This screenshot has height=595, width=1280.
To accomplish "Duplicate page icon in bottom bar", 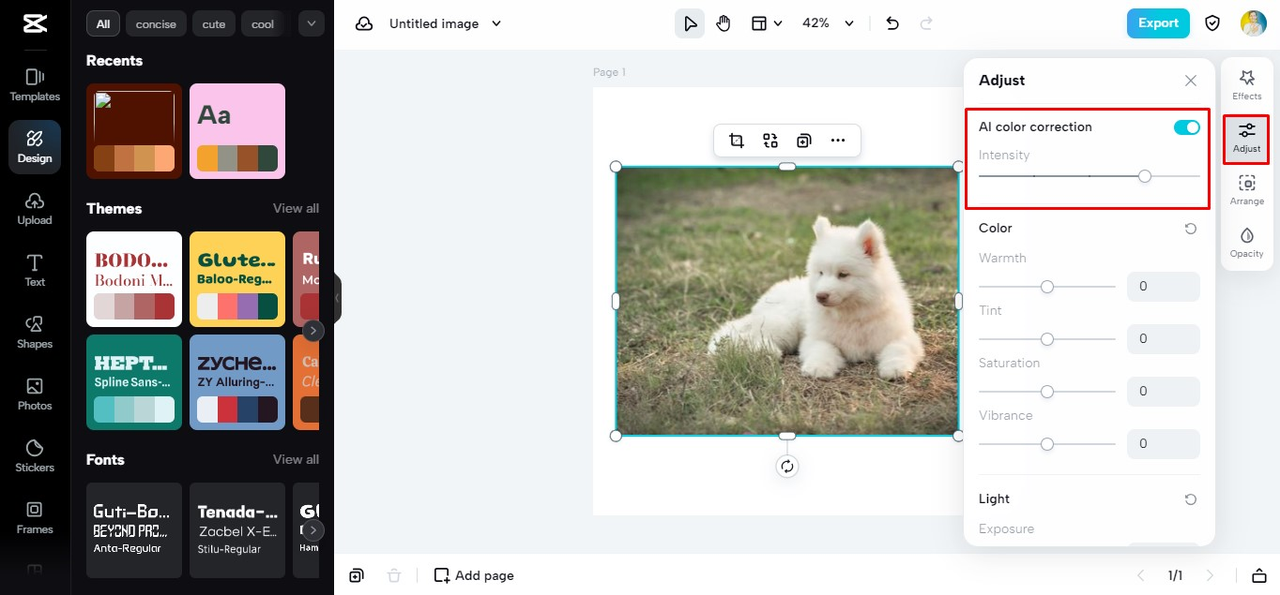I will [x=356, y=575].
